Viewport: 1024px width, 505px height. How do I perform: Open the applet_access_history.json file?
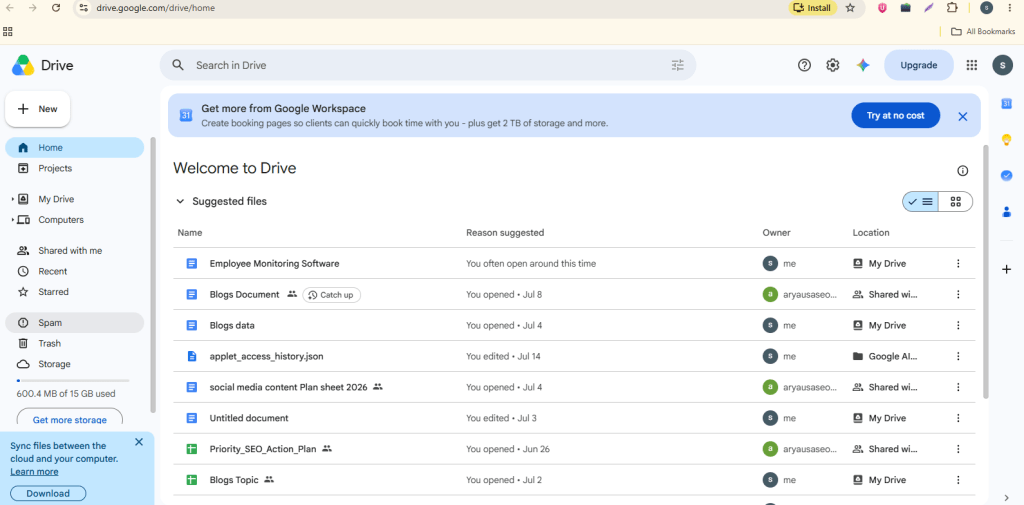pyautogui.click(x=266, y=357)
